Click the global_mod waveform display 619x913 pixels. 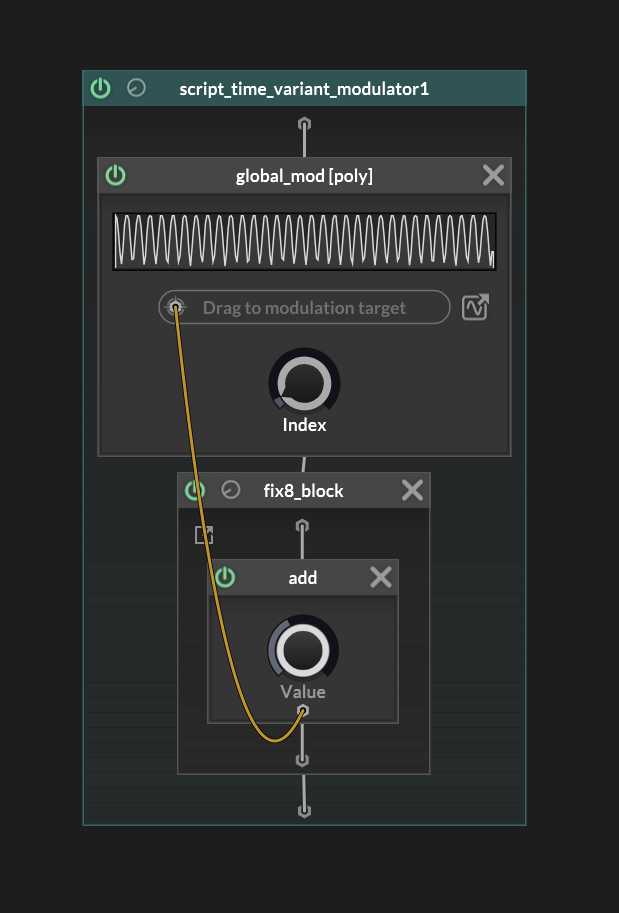[x=304, y=241]
